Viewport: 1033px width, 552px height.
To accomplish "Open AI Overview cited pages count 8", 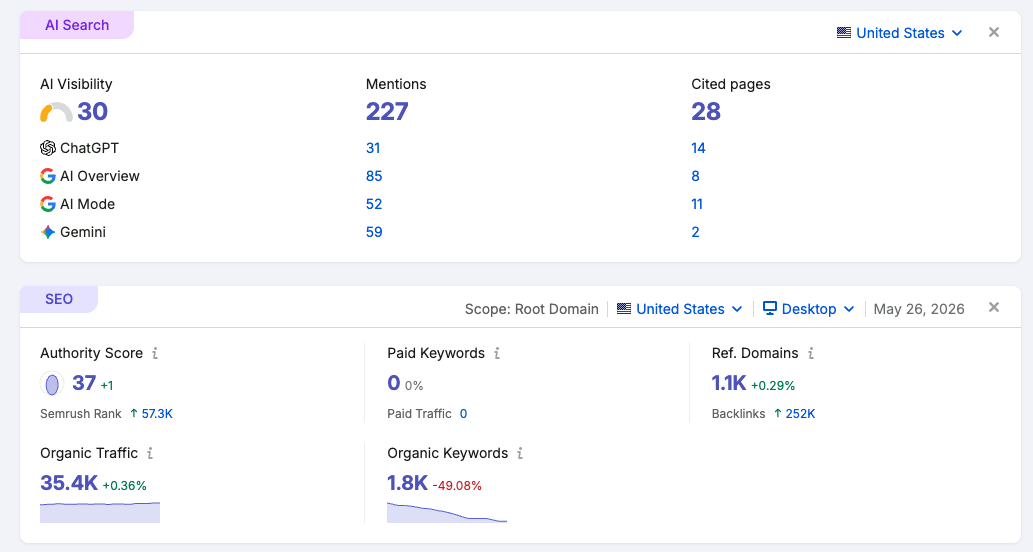I will [696, 176].
